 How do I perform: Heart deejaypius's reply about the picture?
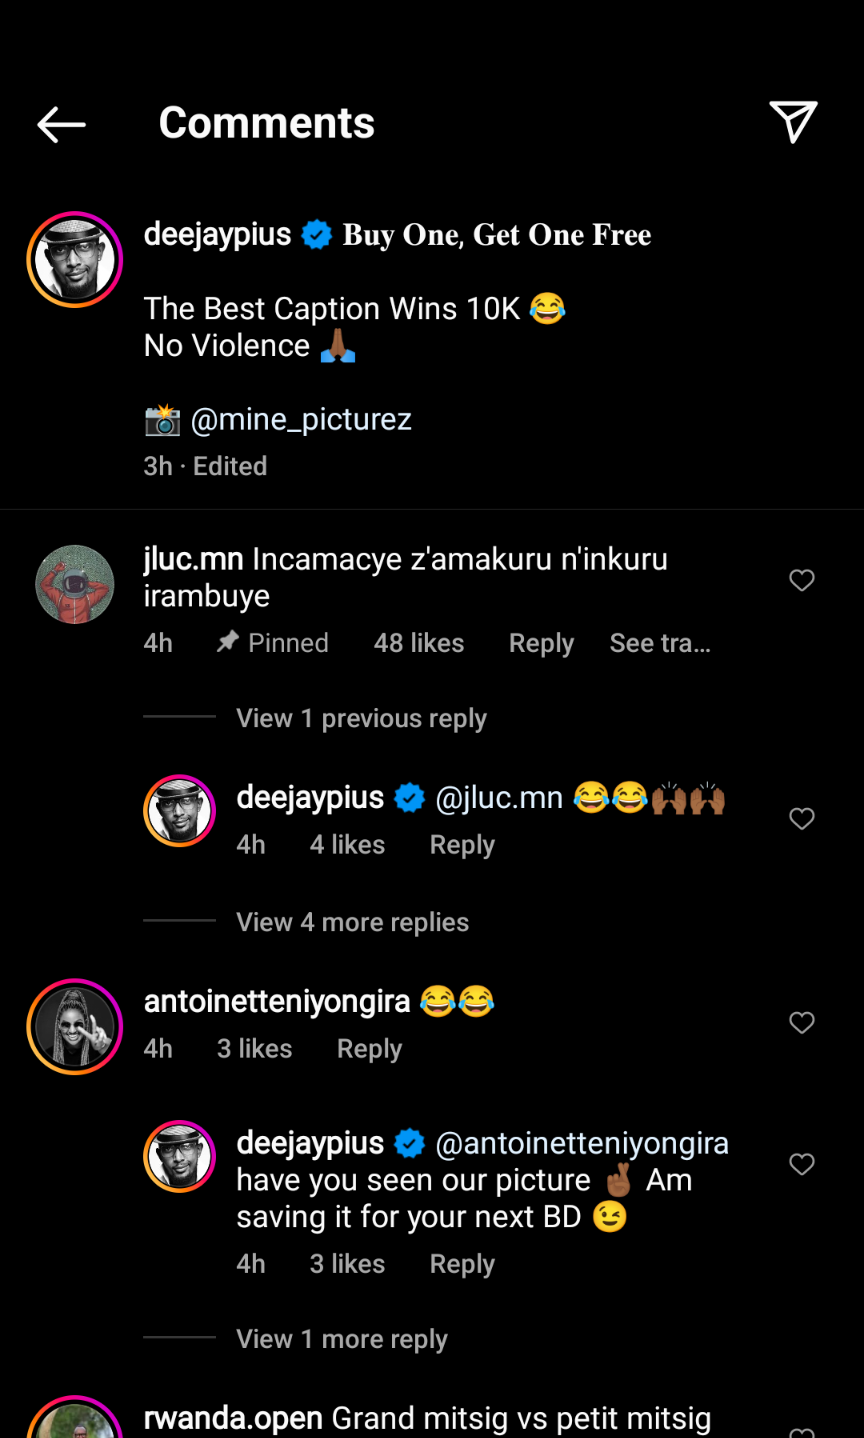point(802,1164)
